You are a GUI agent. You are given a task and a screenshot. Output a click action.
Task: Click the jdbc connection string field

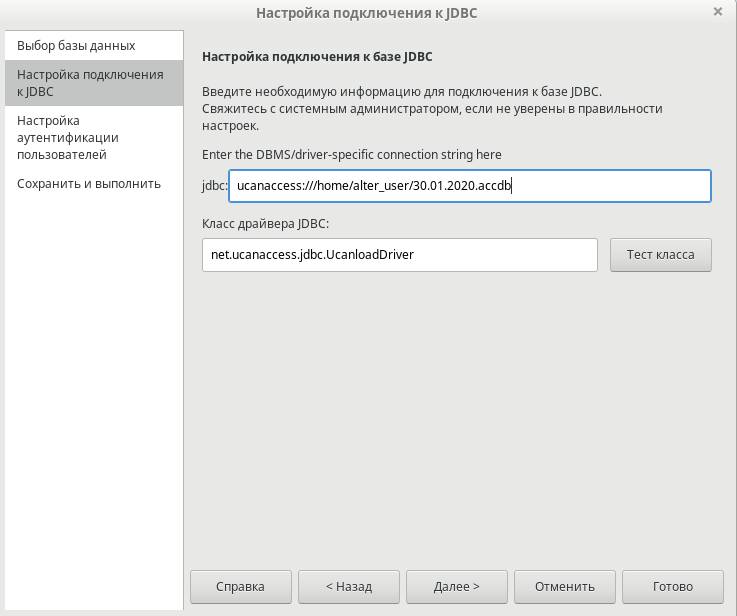[x=470, y=186]
